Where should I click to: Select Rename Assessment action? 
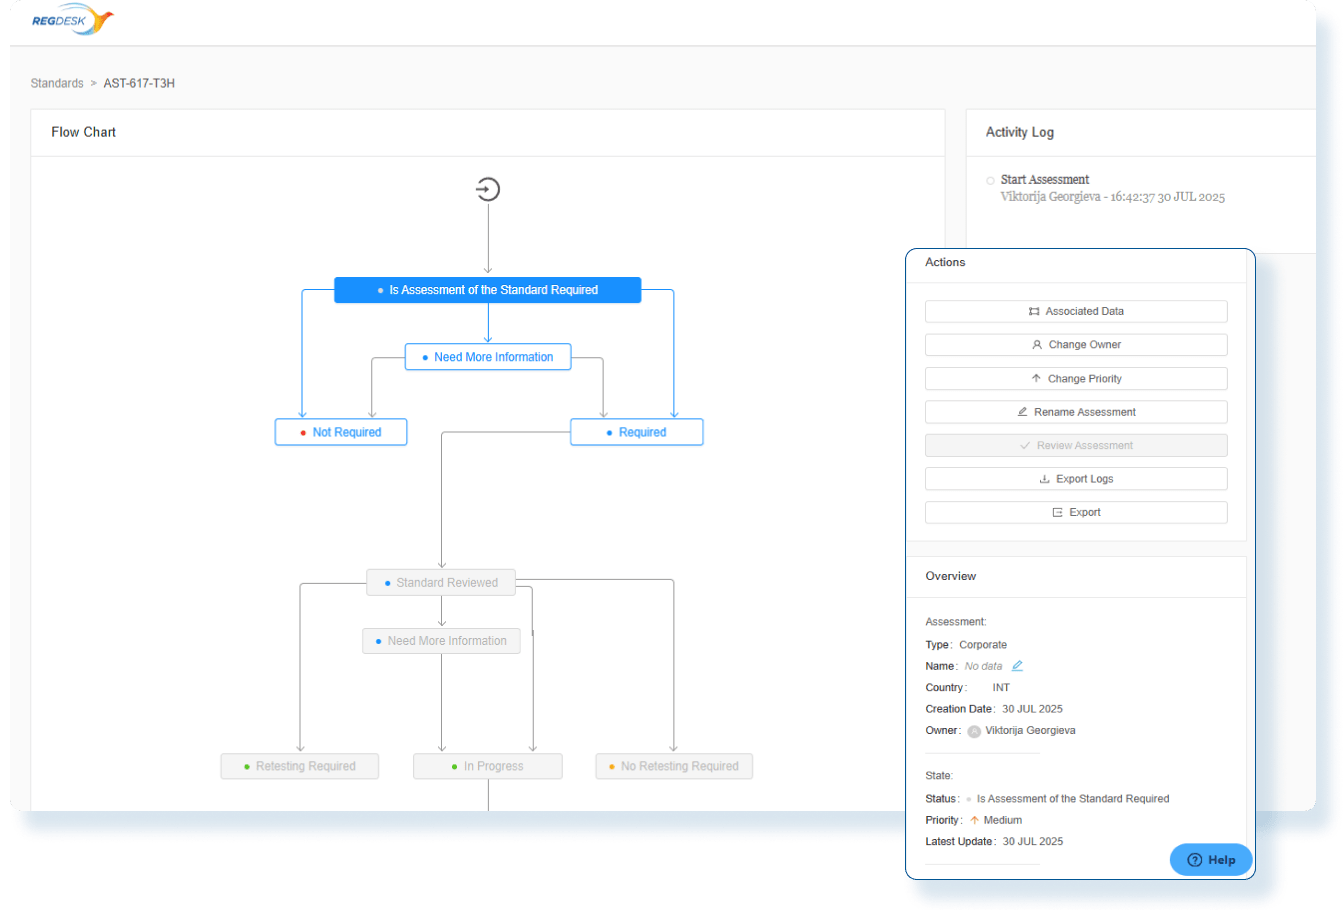(1075, 412)
